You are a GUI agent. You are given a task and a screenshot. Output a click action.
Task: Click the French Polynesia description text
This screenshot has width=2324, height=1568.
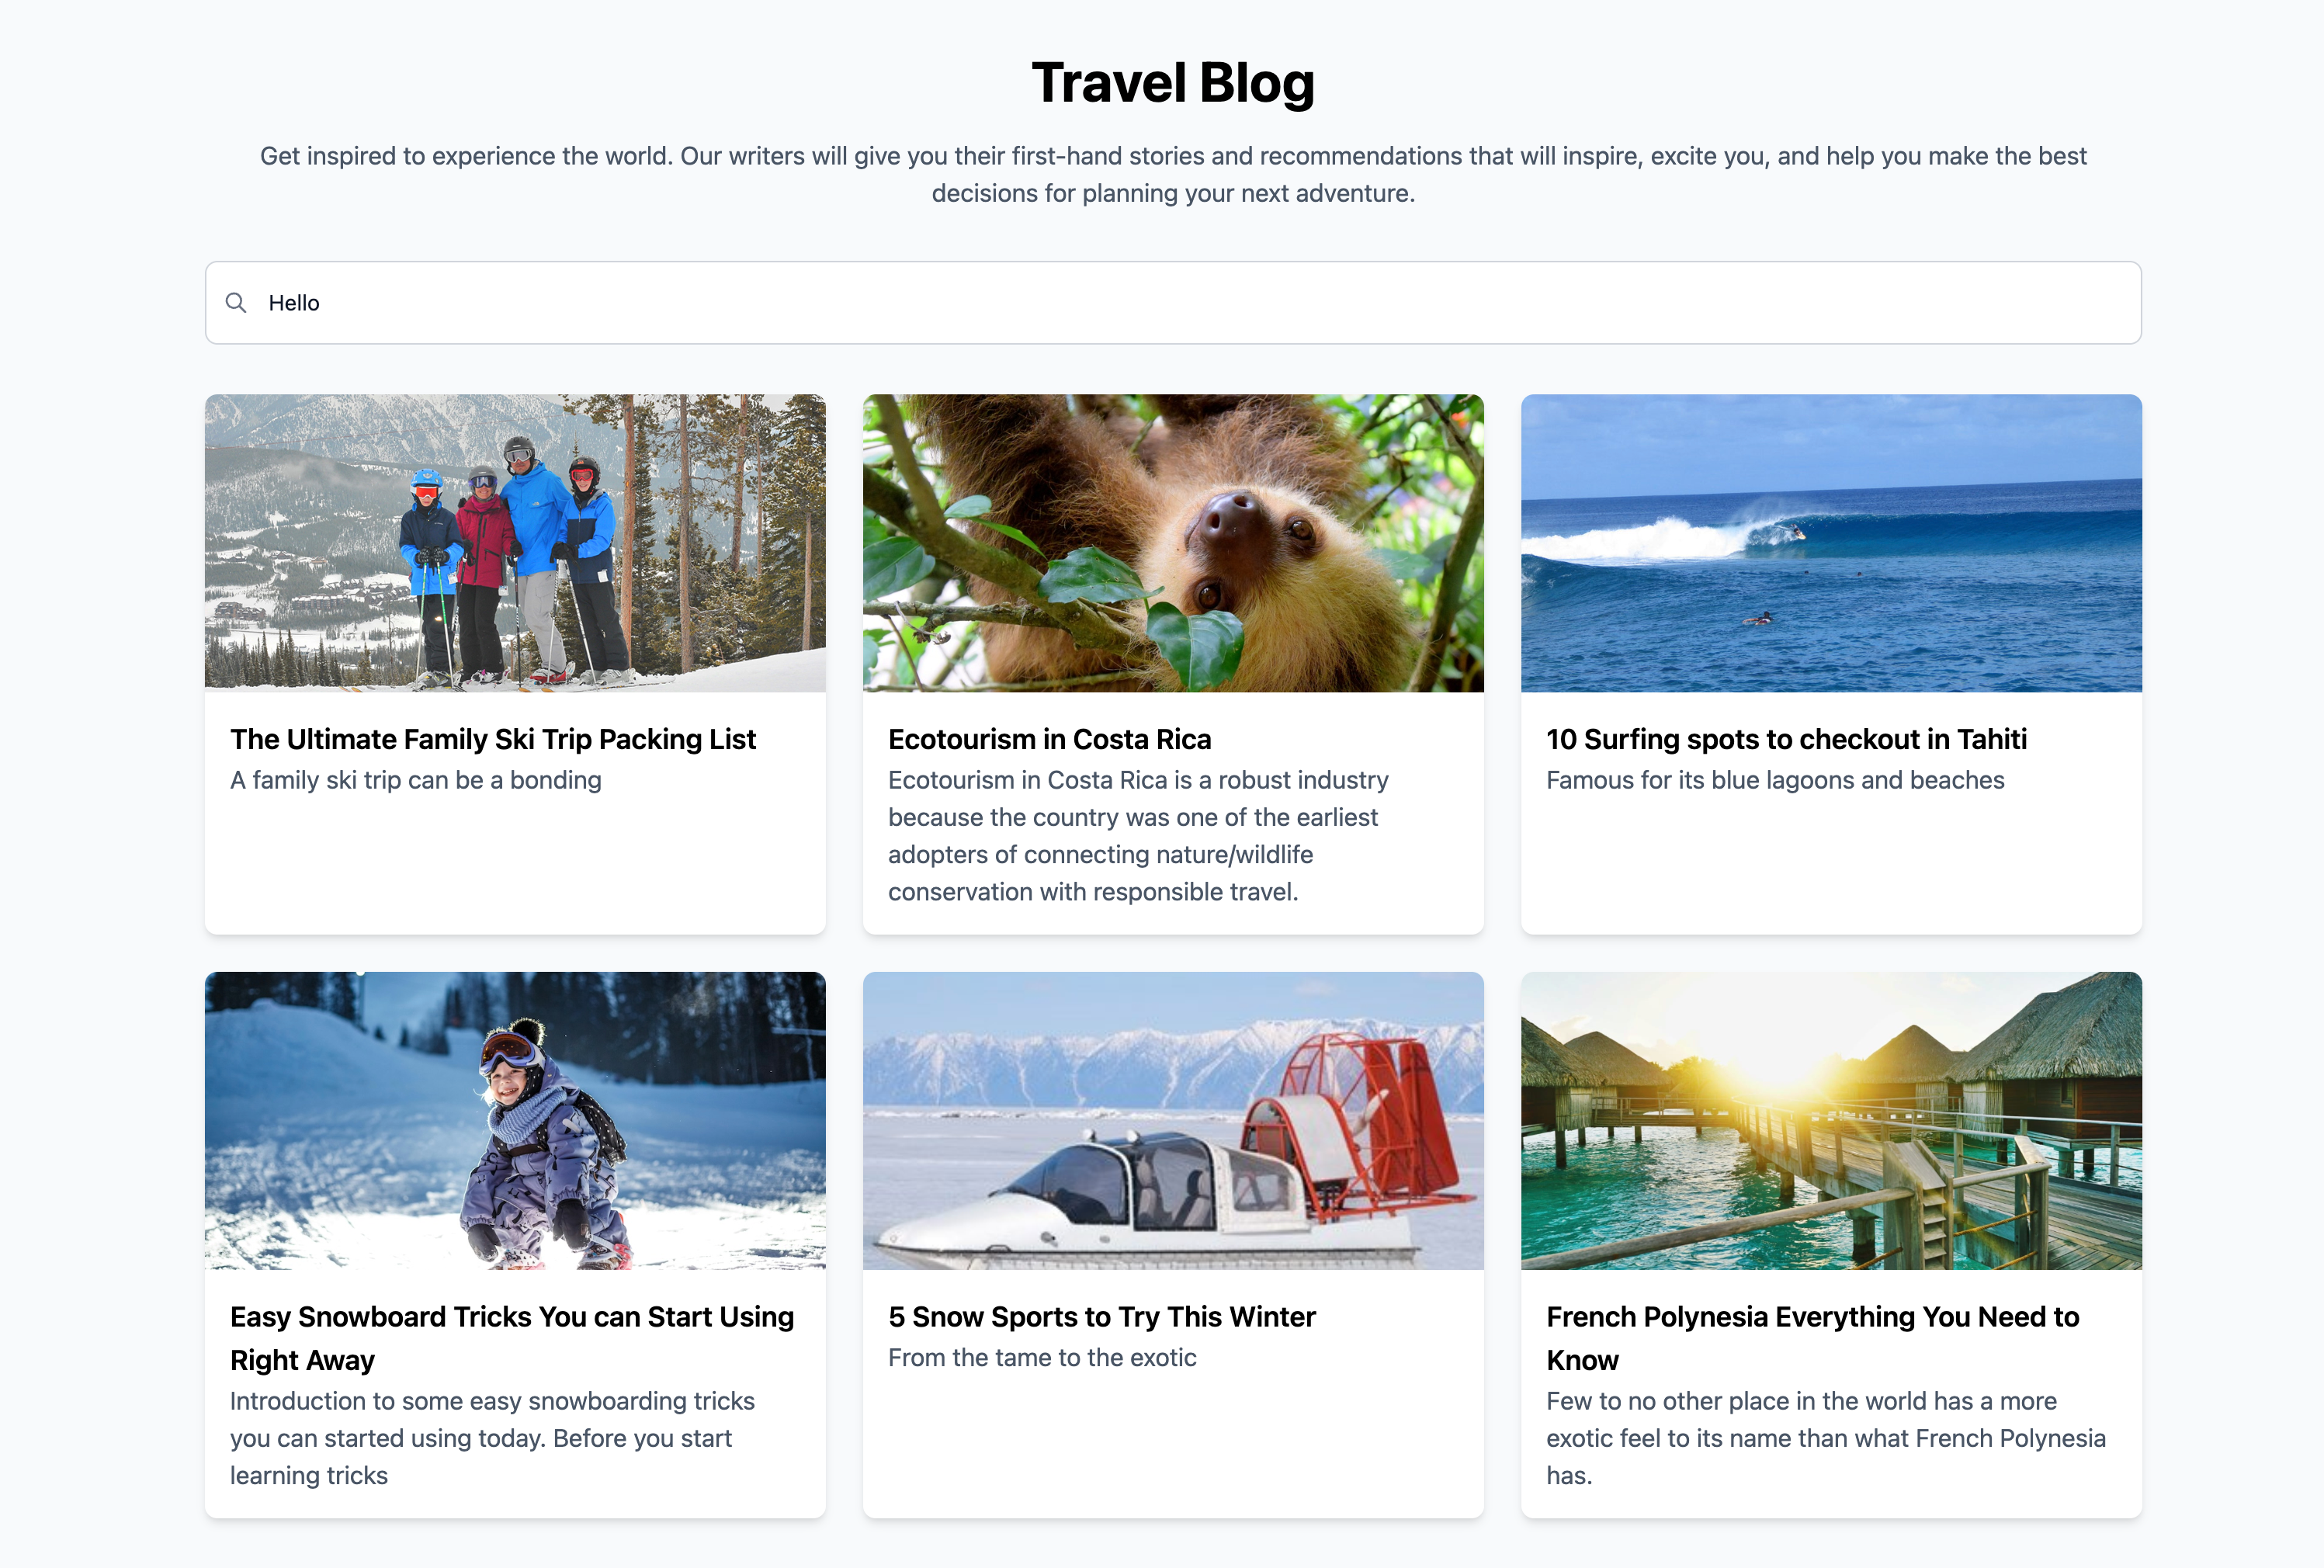pyautogui.click(x=1825, y=1438)
